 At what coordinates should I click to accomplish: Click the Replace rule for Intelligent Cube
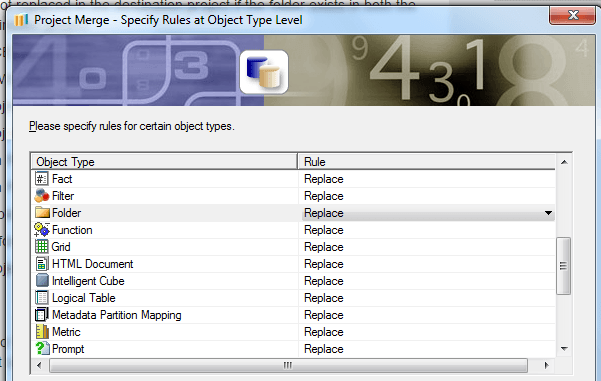point(323,281)
